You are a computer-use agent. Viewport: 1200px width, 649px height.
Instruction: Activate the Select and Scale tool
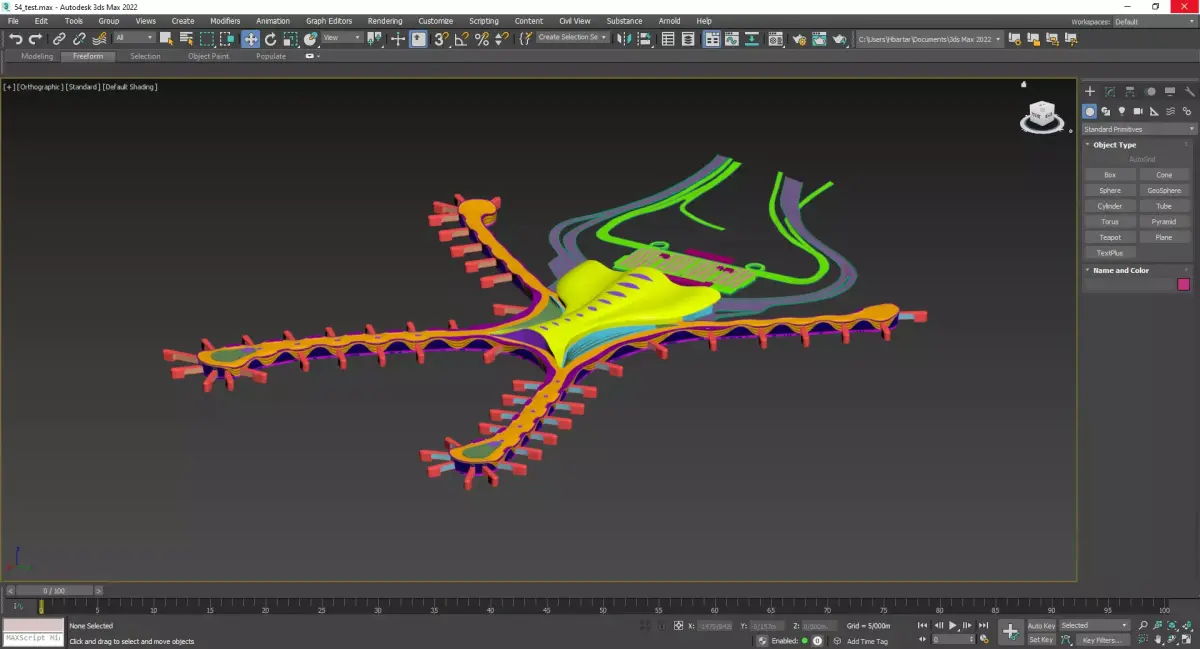290,39
